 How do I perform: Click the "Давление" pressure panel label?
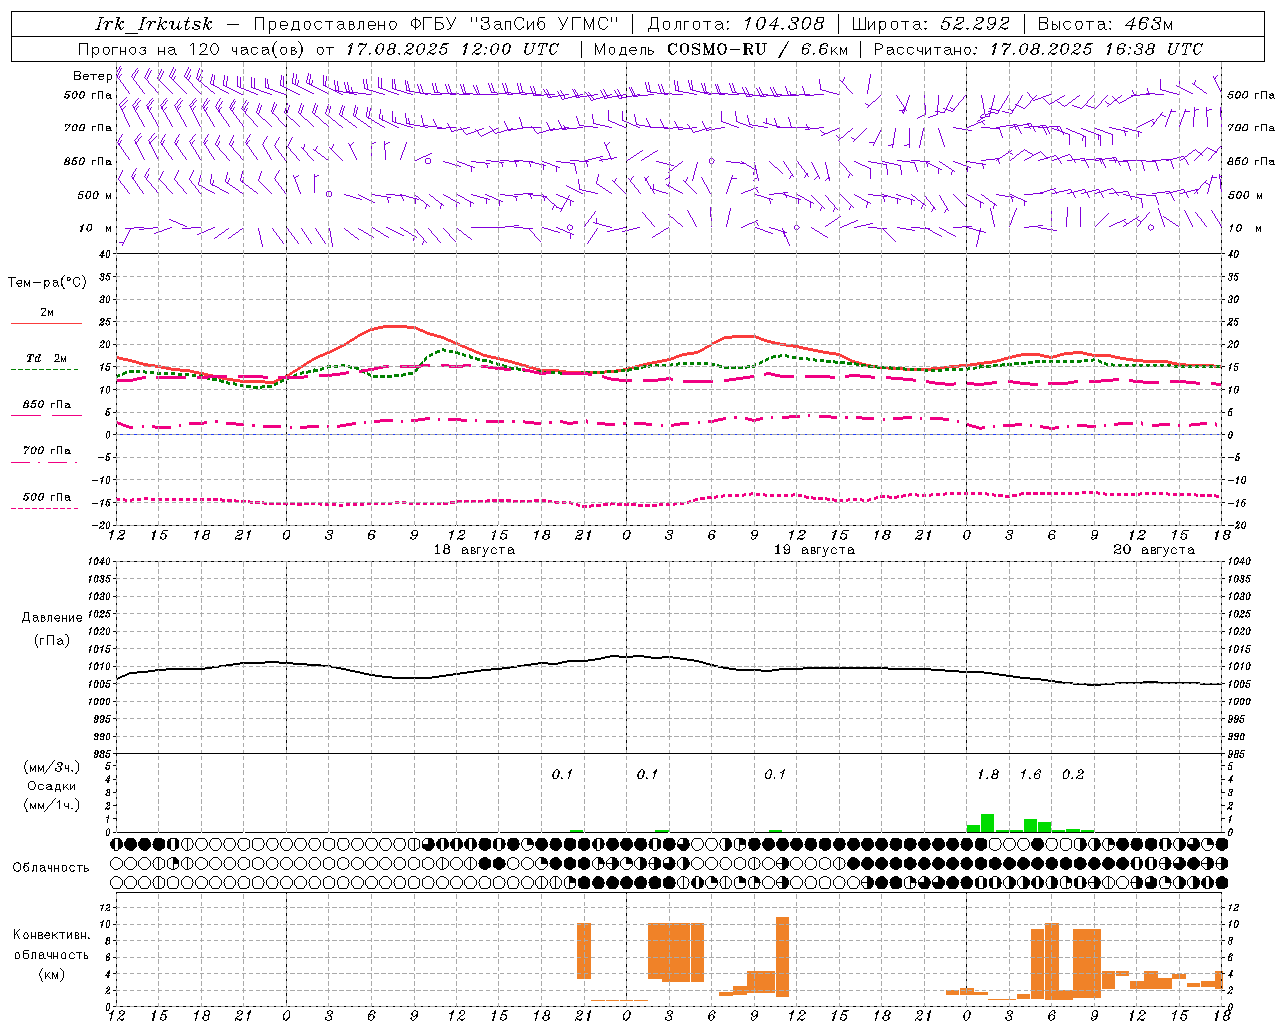click(52, 618)
